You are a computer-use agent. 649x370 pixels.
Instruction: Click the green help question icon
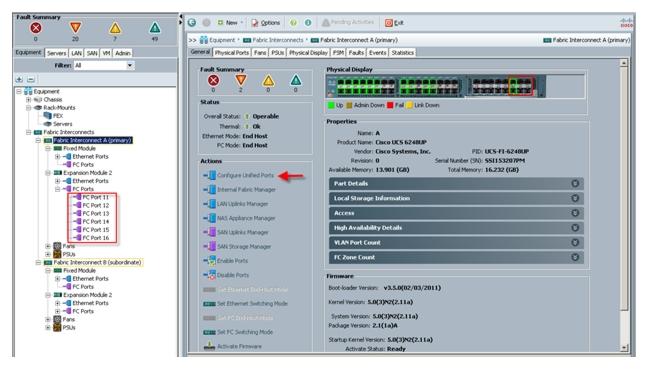(293, 22)
